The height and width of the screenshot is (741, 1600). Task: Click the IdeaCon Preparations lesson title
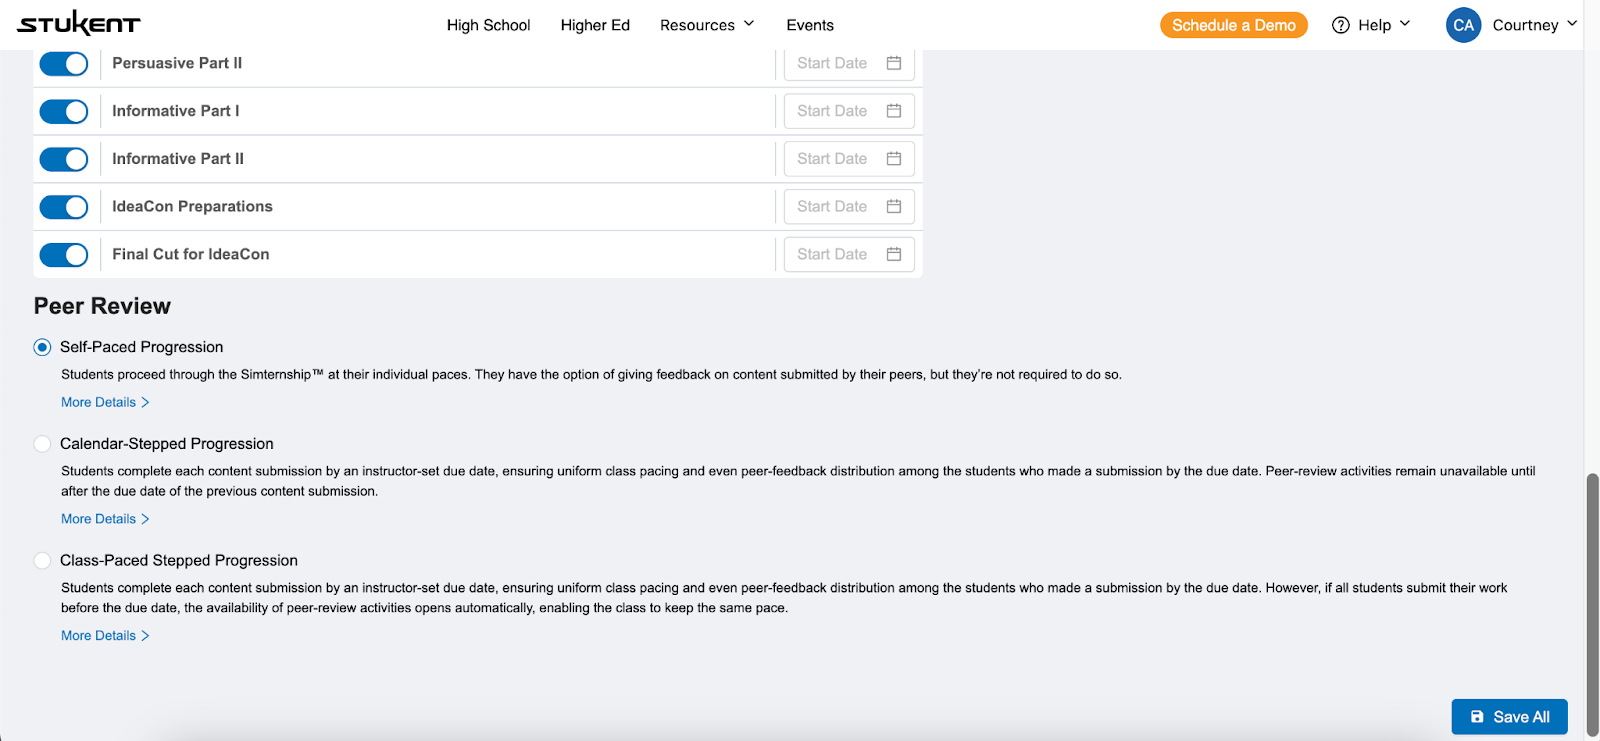click(192, 206)
